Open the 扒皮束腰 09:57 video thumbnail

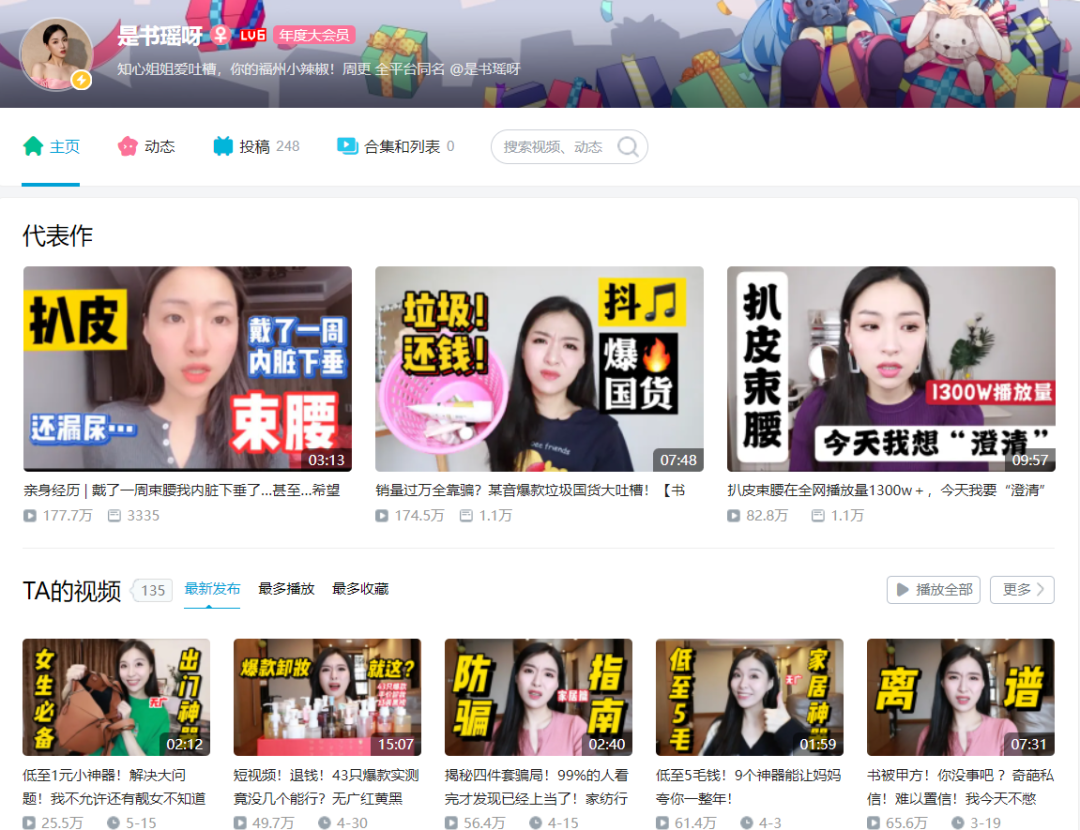pyautogui.click(x=891, y=369)
